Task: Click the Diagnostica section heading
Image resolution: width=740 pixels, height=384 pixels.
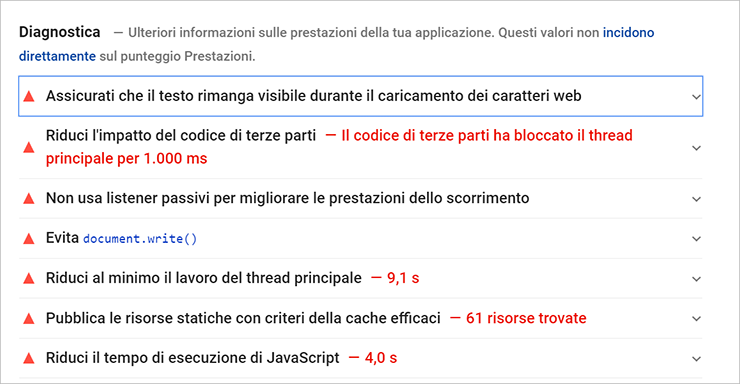Action: click(x=59, y=32)
